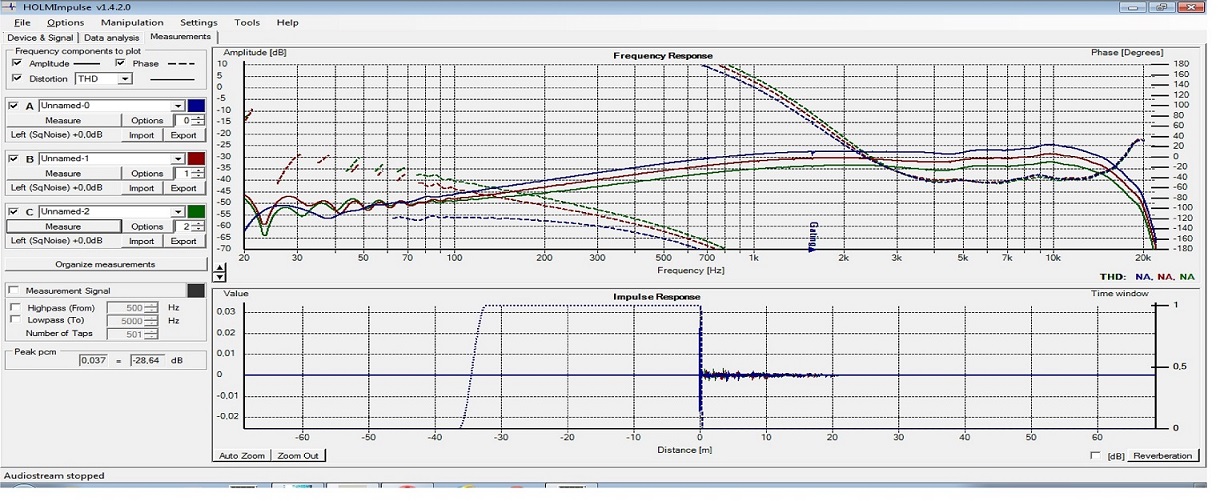The height and width of the screenshot is (501, 1220).
Task: Enable the Measurement Signal checkbox
Action: [x=15, y=291]
